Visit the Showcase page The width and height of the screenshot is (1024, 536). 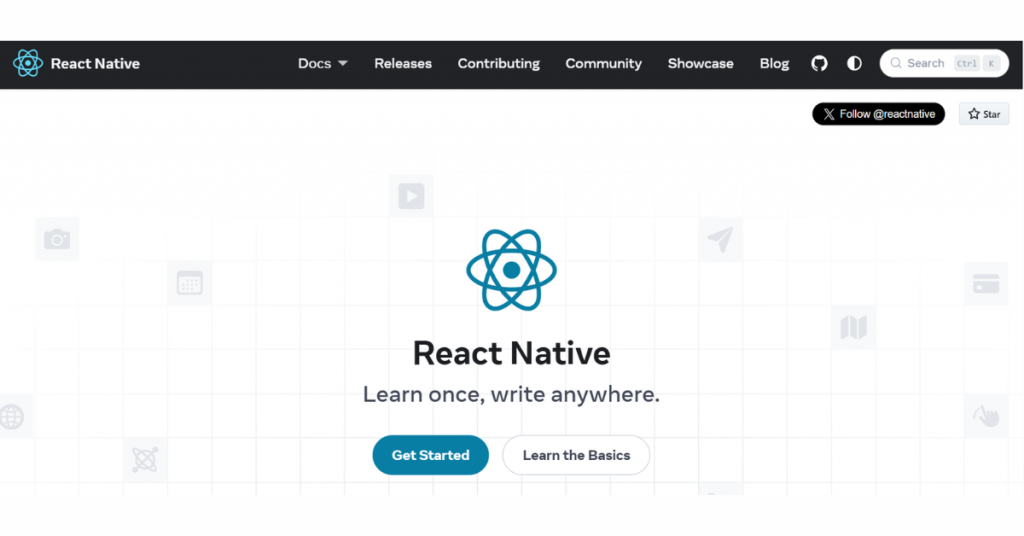(700, 63)
